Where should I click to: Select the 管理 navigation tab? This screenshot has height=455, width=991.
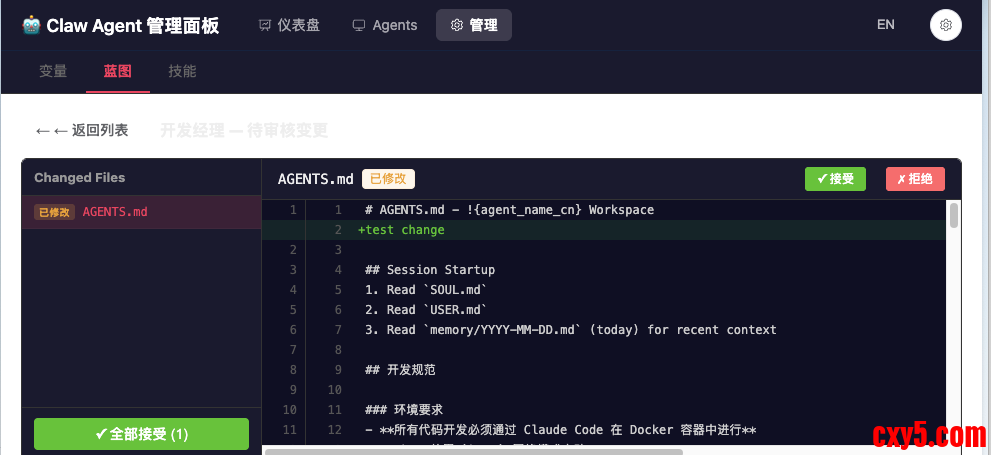474,25
